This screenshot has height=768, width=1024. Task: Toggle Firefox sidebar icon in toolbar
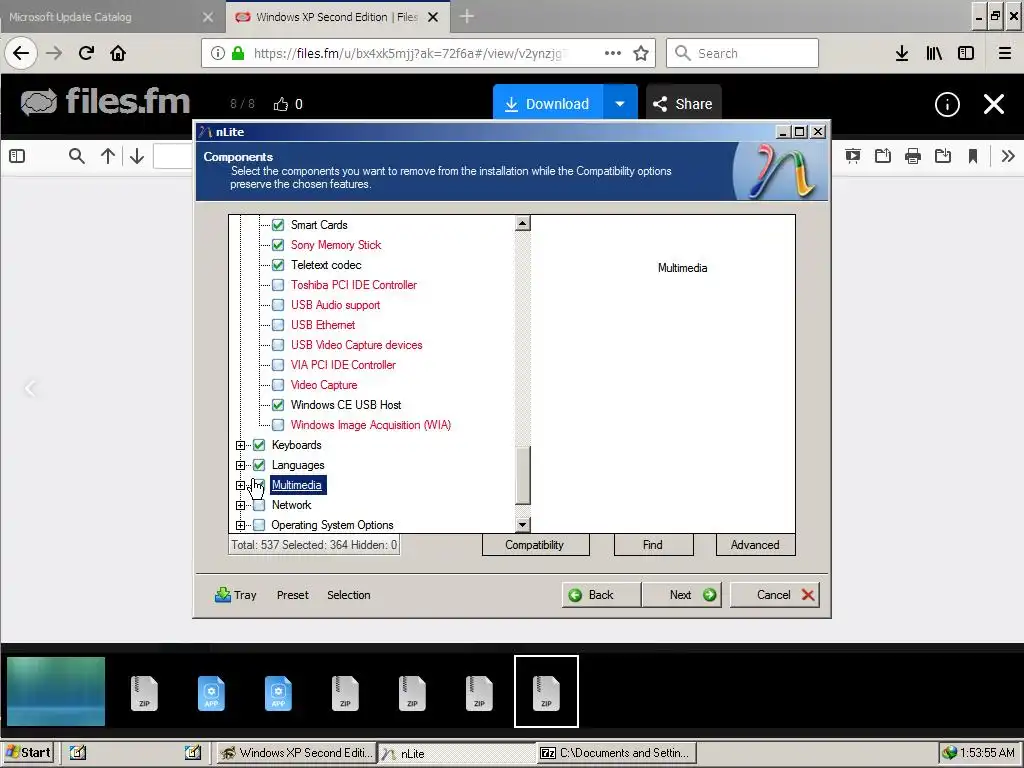[x=966, y=53]
